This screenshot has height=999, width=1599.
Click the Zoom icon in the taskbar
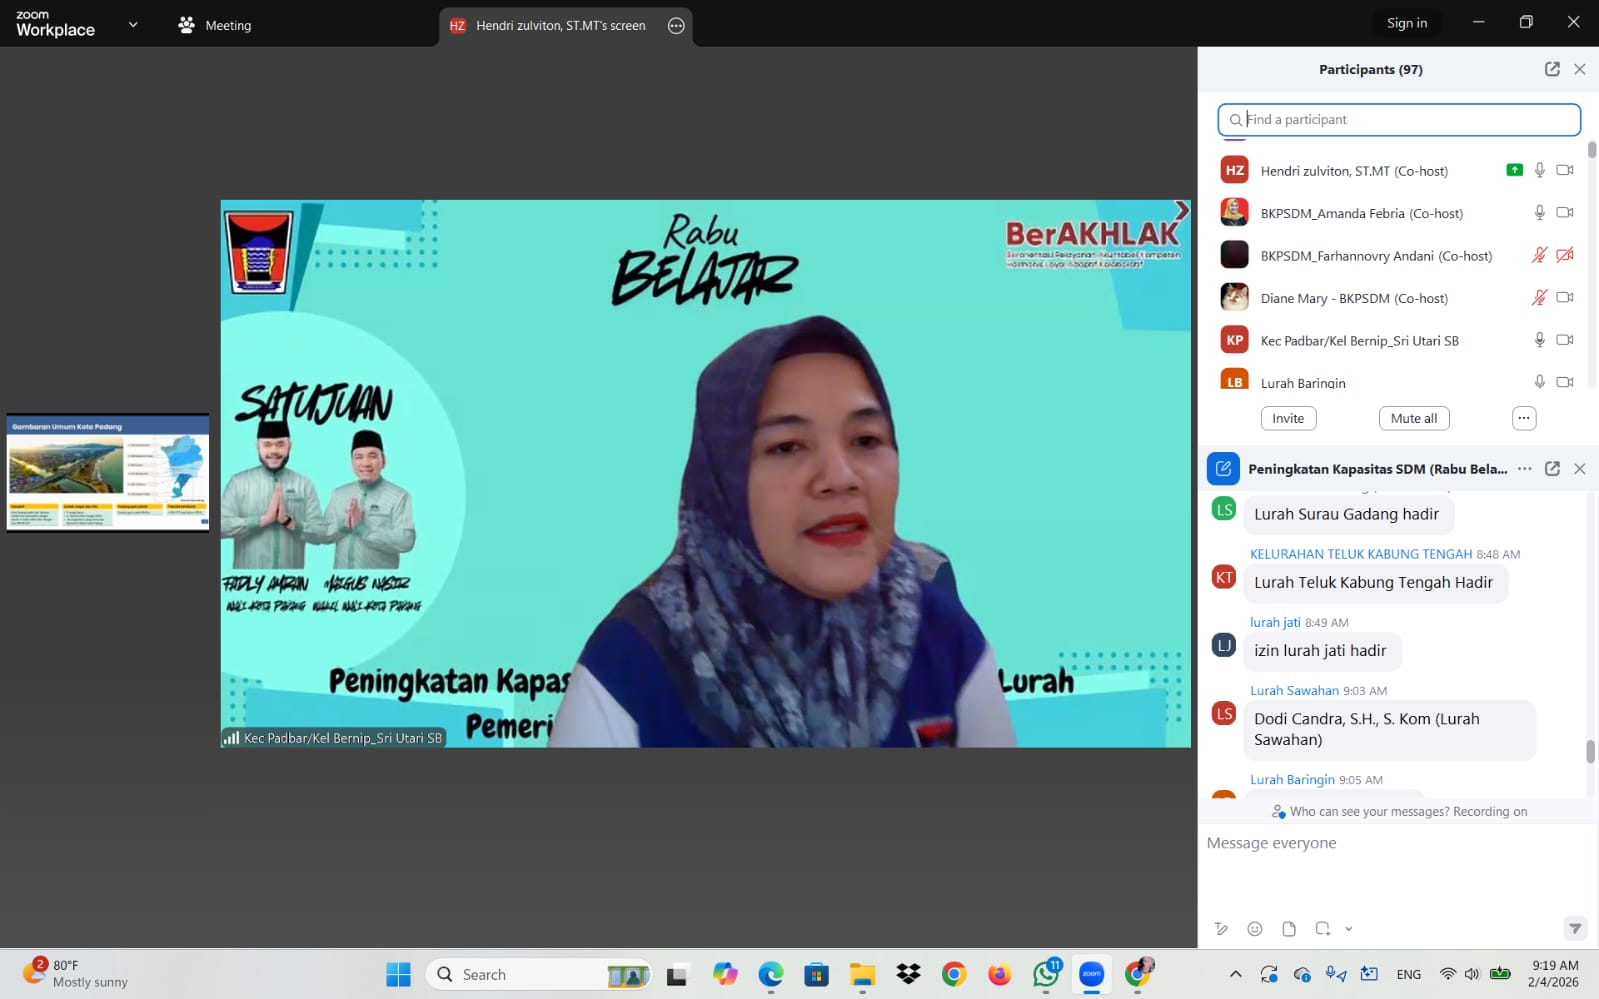(1091, 974)
